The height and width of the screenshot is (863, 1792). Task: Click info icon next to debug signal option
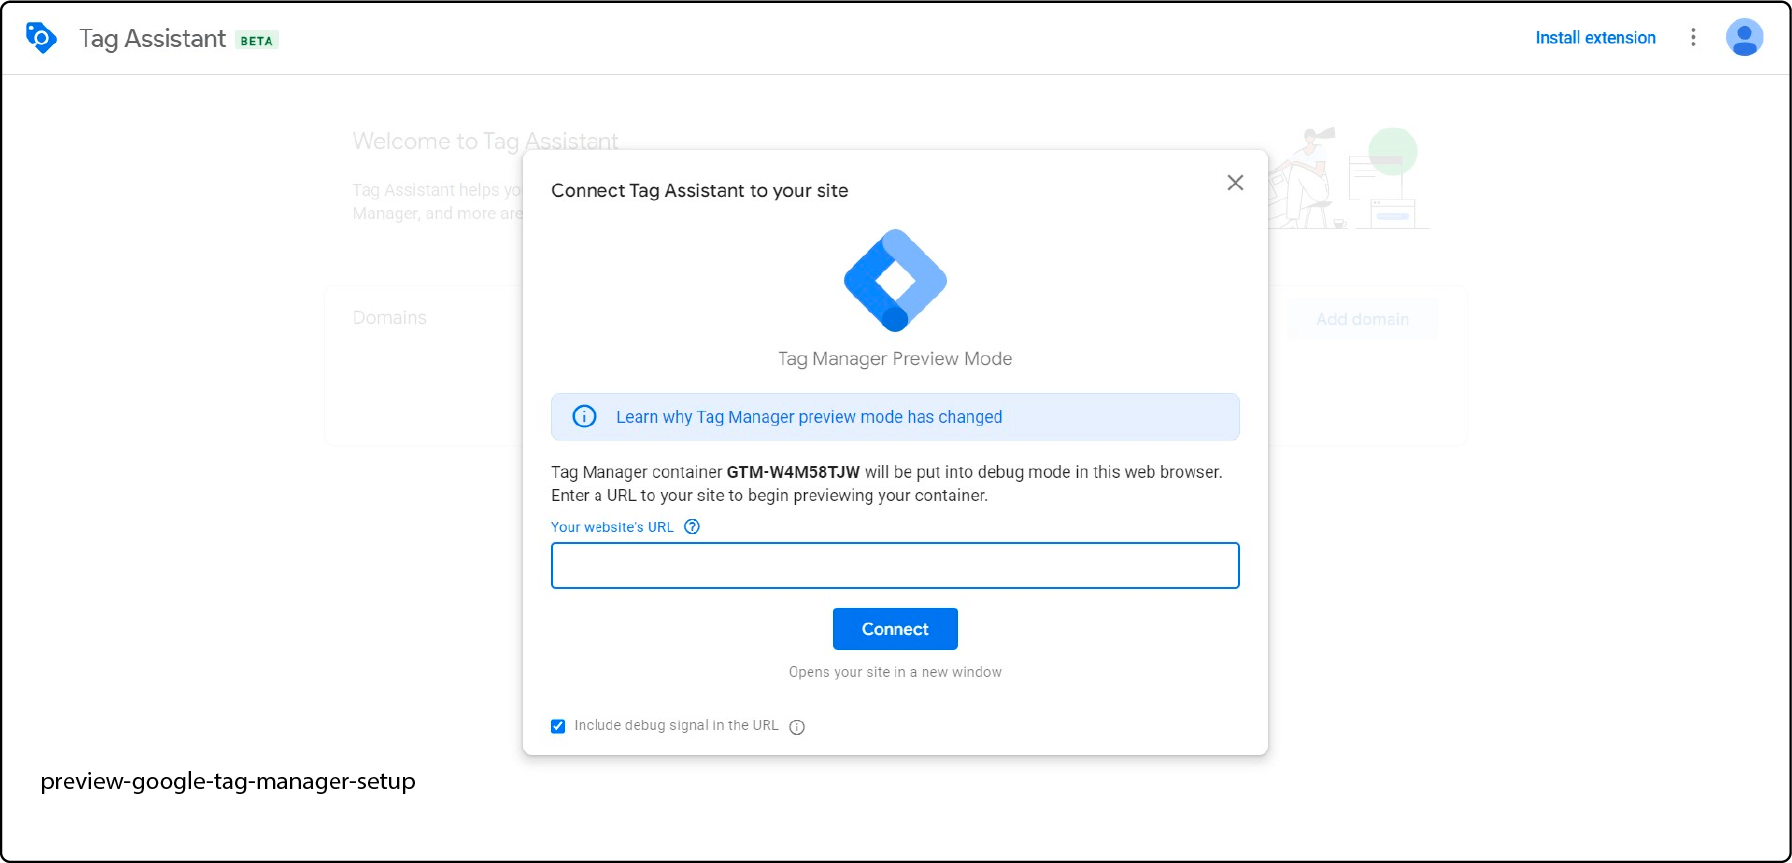tap(797, 727)
